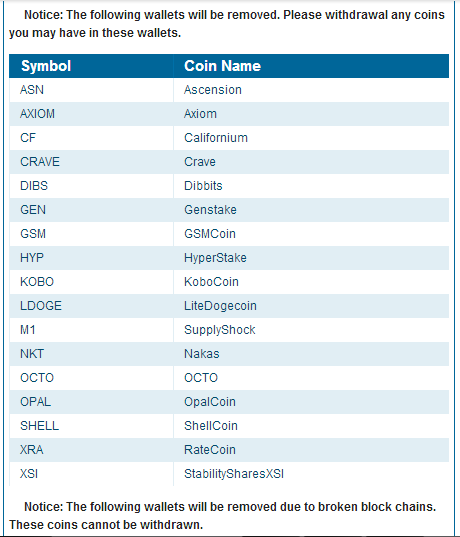
Task: Select the M1 symbol cell
Action: point(91,329)
